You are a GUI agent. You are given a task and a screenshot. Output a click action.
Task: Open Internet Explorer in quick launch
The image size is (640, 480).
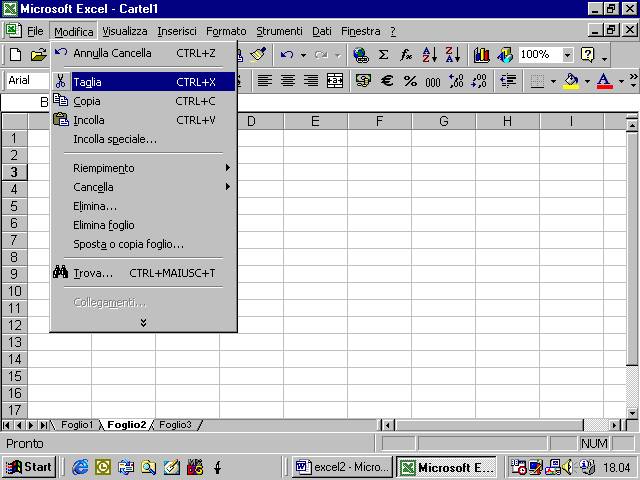pos(80,467)
